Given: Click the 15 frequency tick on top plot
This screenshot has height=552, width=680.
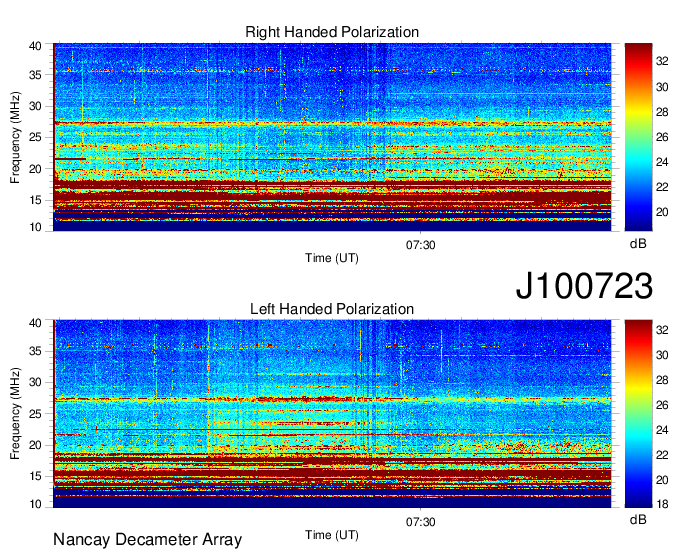Looking at the screenshot, I should 35,200.
